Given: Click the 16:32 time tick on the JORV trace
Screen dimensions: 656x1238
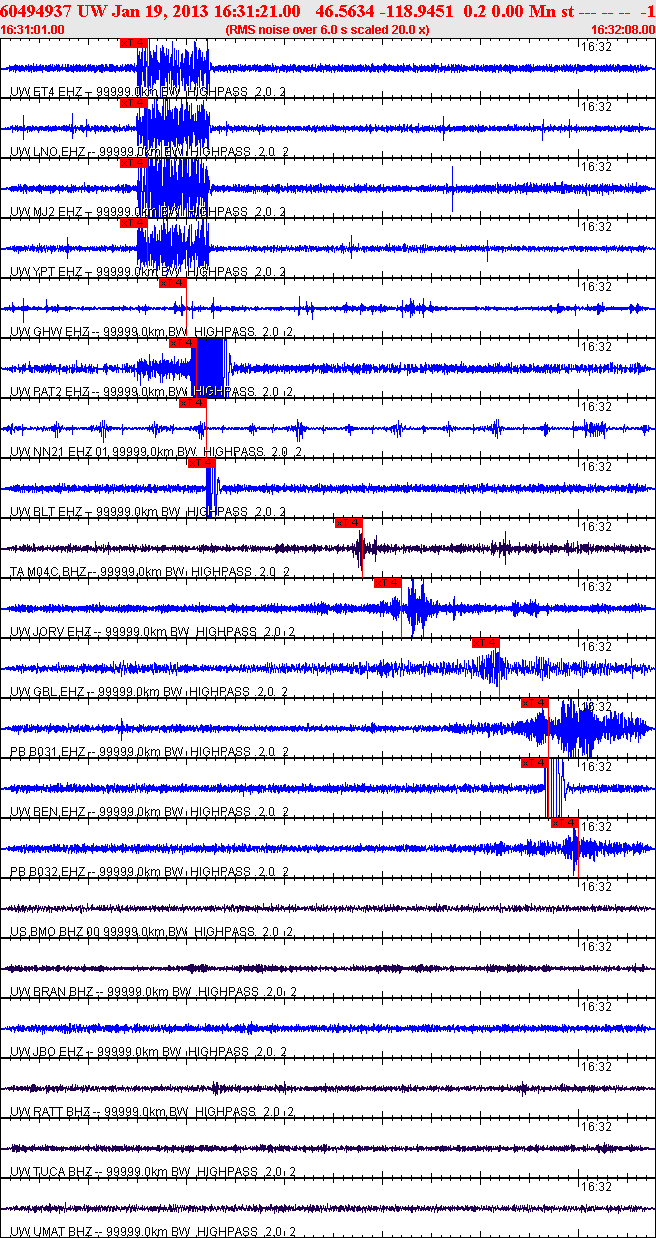Looking at the screenshot, I should (597, 586).
